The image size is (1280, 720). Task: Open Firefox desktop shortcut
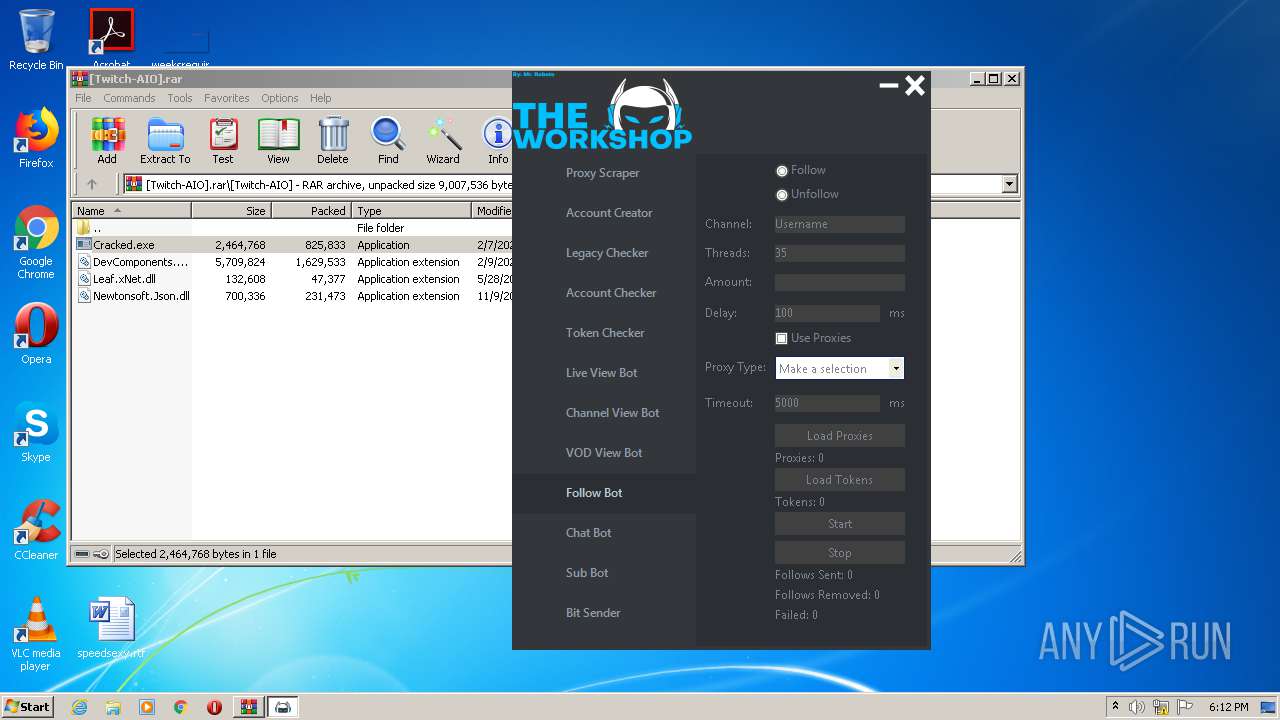tap(36, 138)
